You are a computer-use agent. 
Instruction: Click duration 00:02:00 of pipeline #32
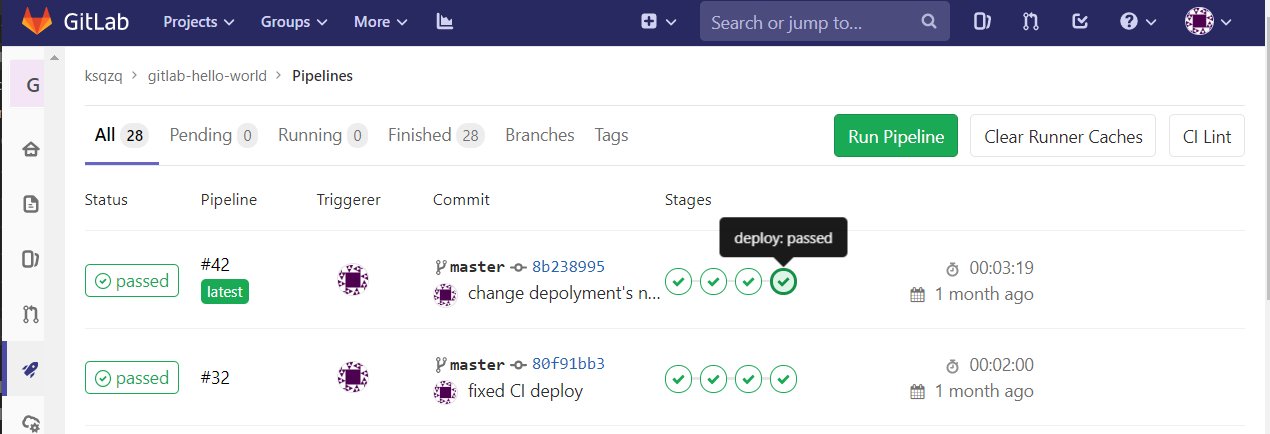coord(1001,365)
